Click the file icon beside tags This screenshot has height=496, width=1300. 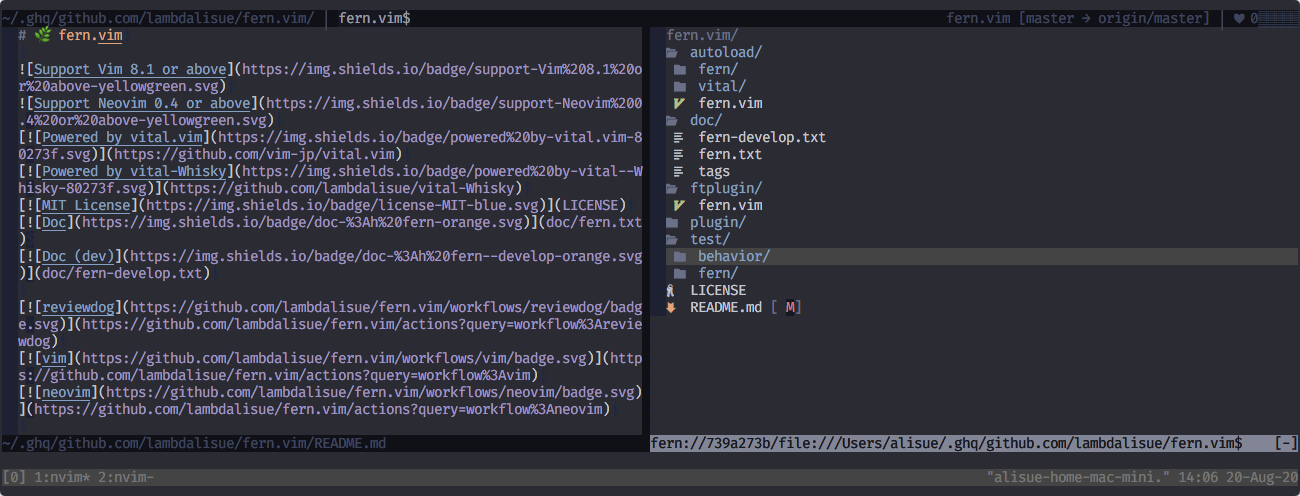680,171
